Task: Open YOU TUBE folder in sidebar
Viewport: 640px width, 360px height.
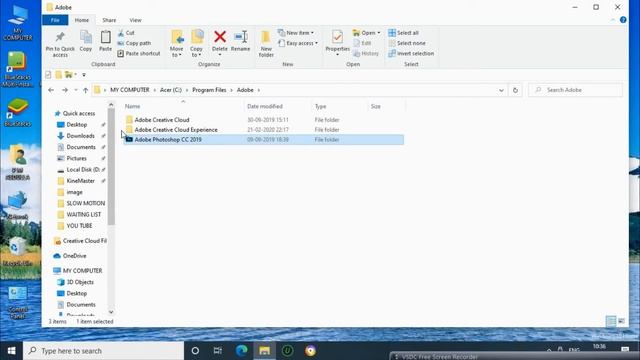Action: coord(79,226)
